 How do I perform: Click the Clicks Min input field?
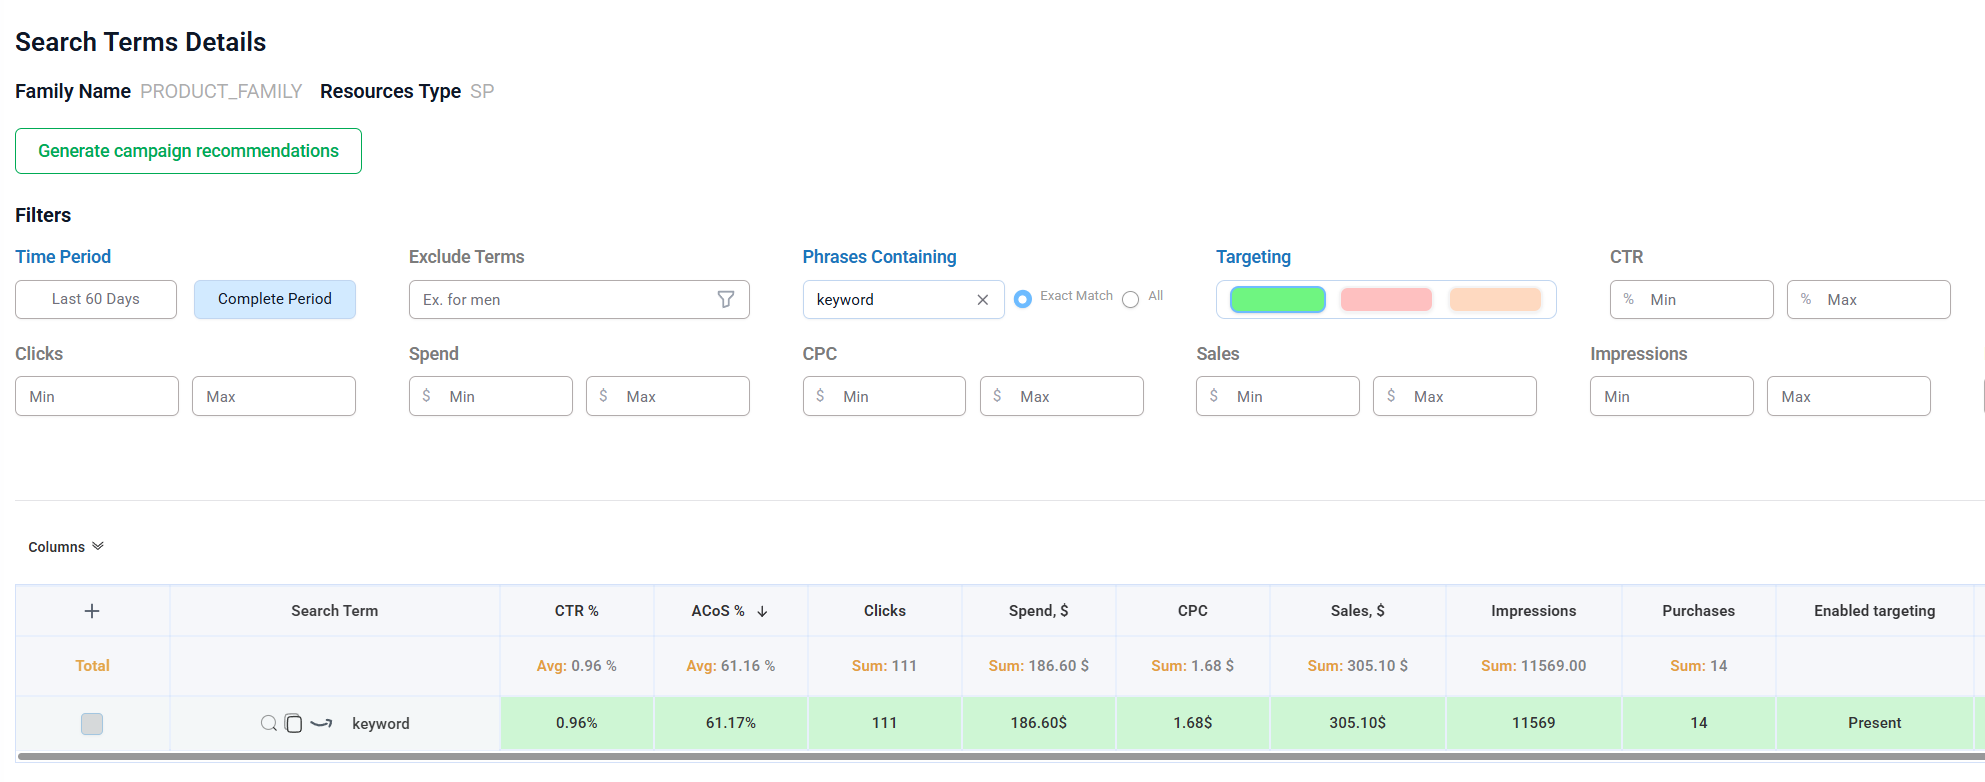(97, 396)
